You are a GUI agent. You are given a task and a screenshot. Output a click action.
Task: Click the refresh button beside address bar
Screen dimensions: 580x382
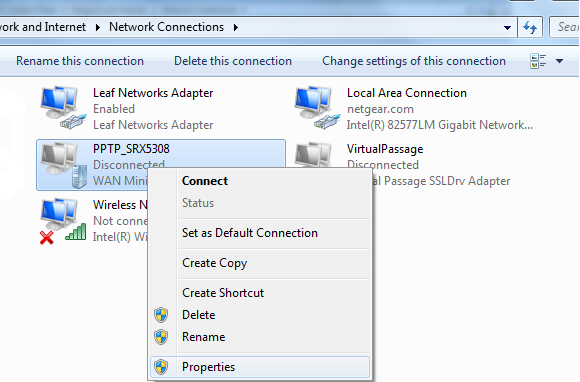point(530,27)
